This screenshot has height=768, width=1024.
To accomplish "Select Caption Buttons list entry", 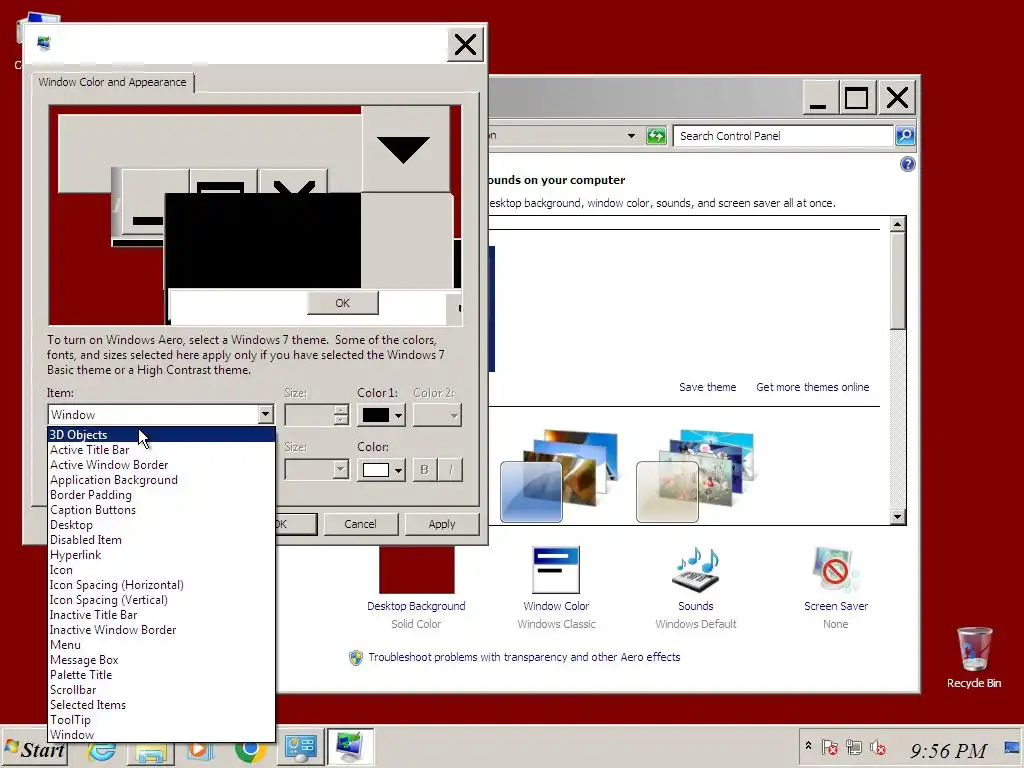I will [x=161, y=510].
